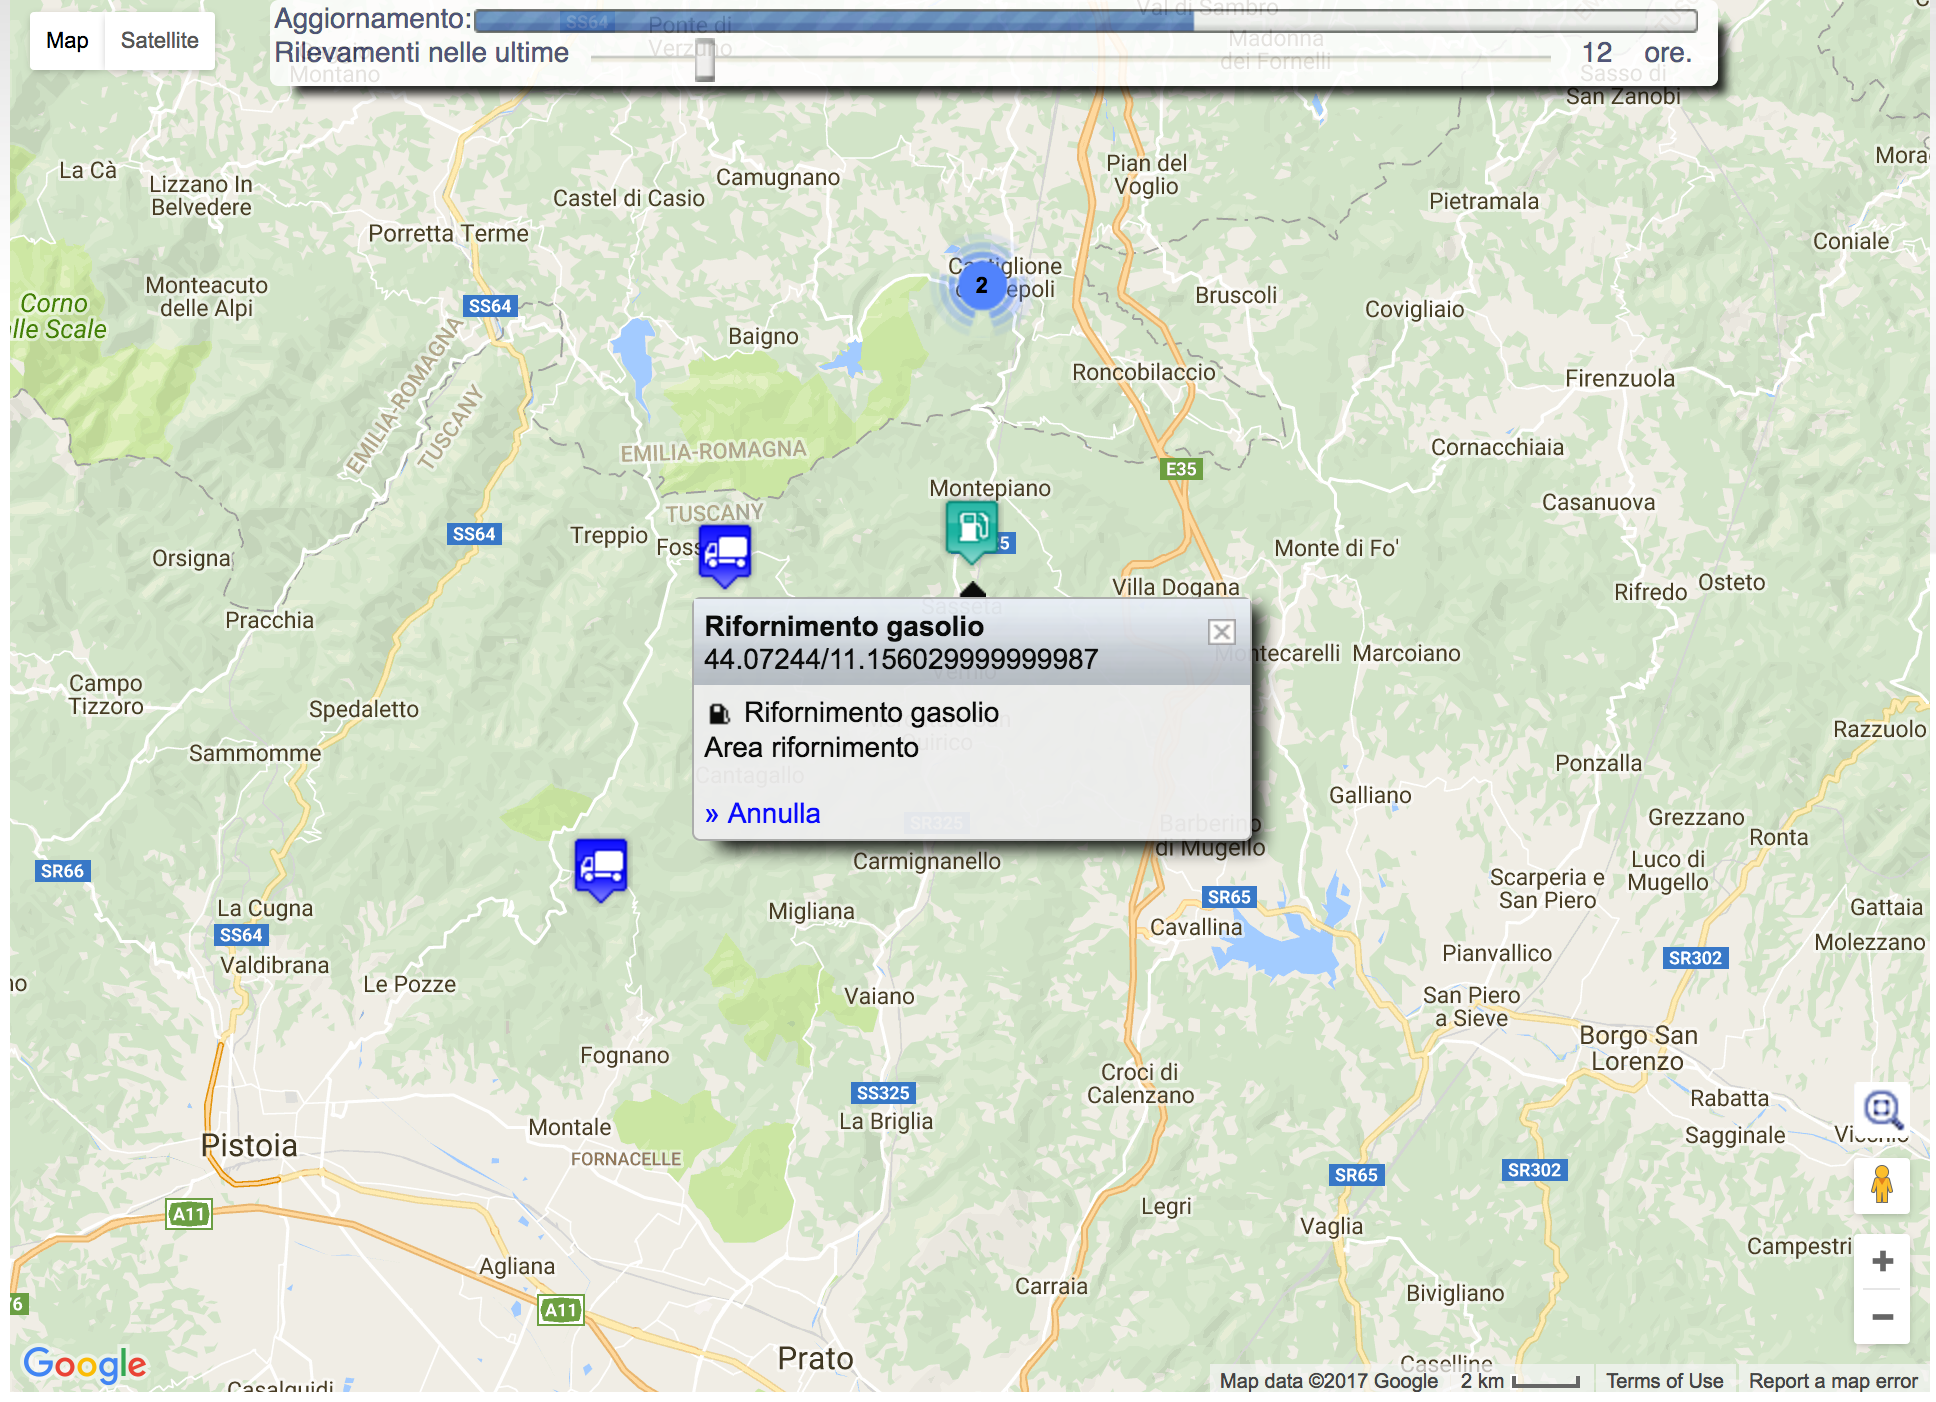Switch to Map view

click(67, 41)
